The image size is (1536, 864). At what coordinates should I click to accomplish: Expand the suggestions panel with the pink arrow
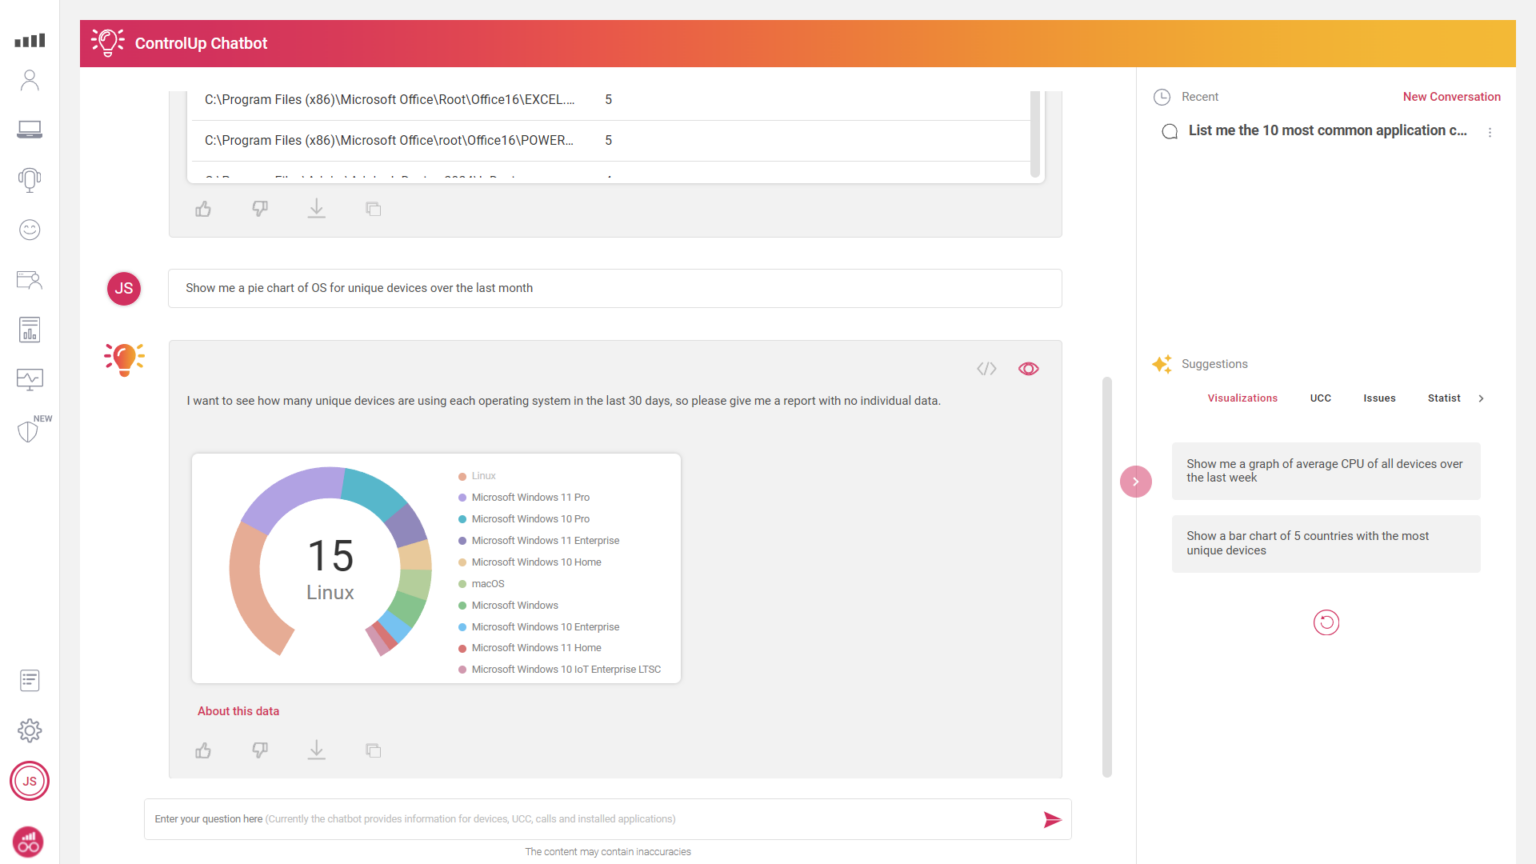point(1135,481)
